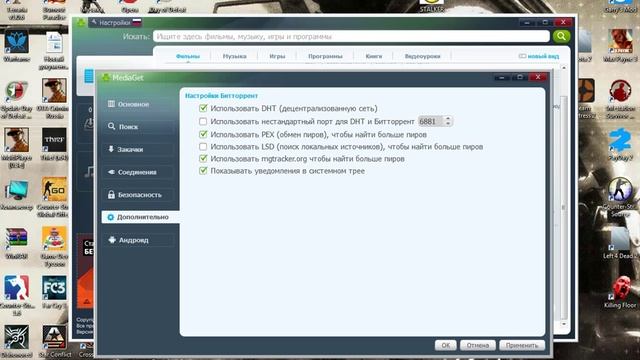Increase the port number with up arrow
The width and height of the screenshot is (640, 360).
[448, 119]
